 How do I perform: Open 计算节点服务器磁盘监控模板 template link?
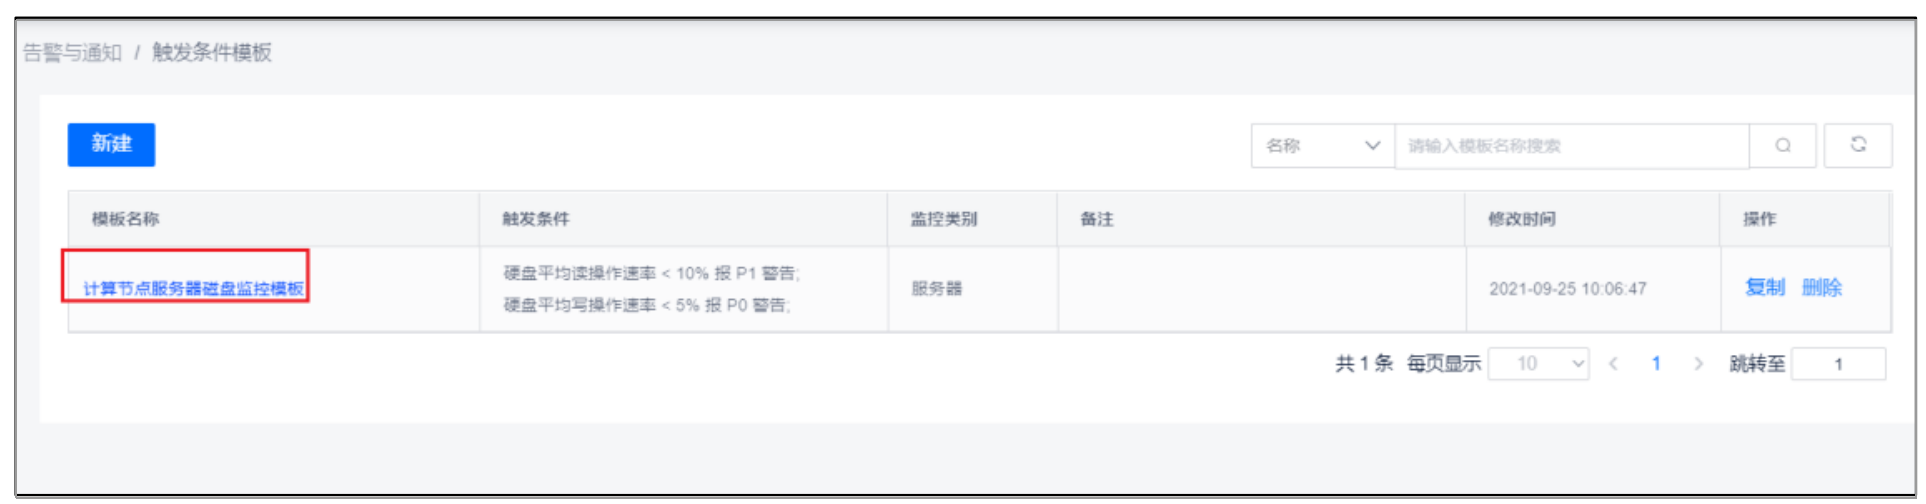coord(193,289)
